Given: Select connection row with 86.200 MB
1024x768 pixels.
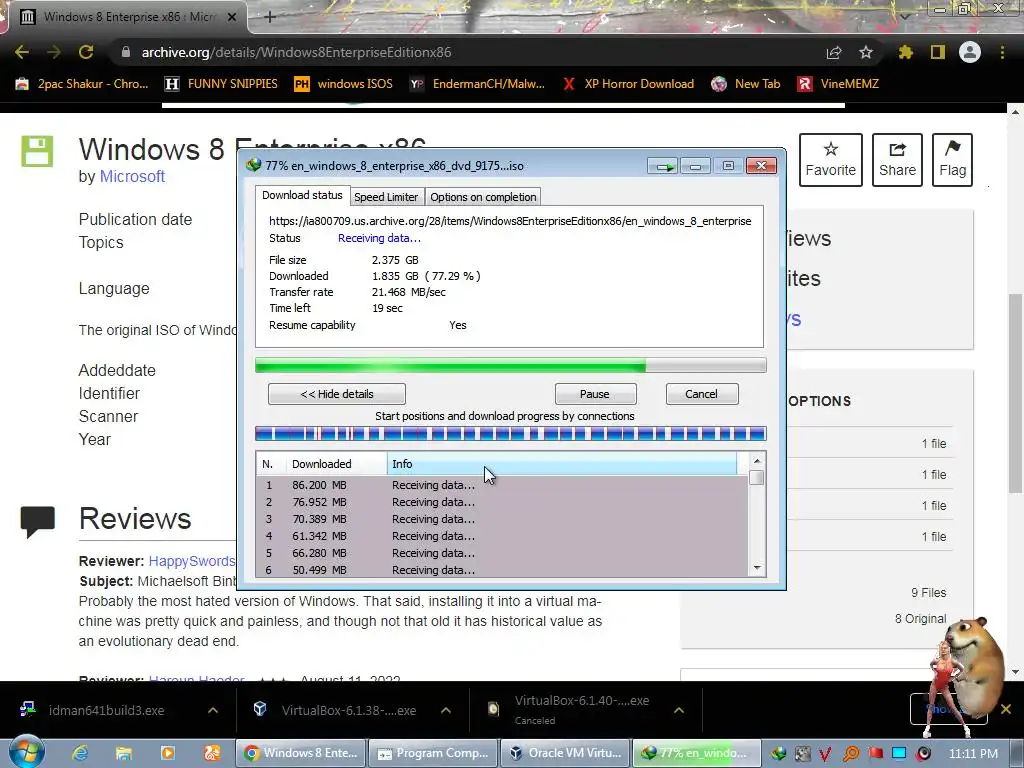Looking at the screenshot, I should (x=502, y=485).
